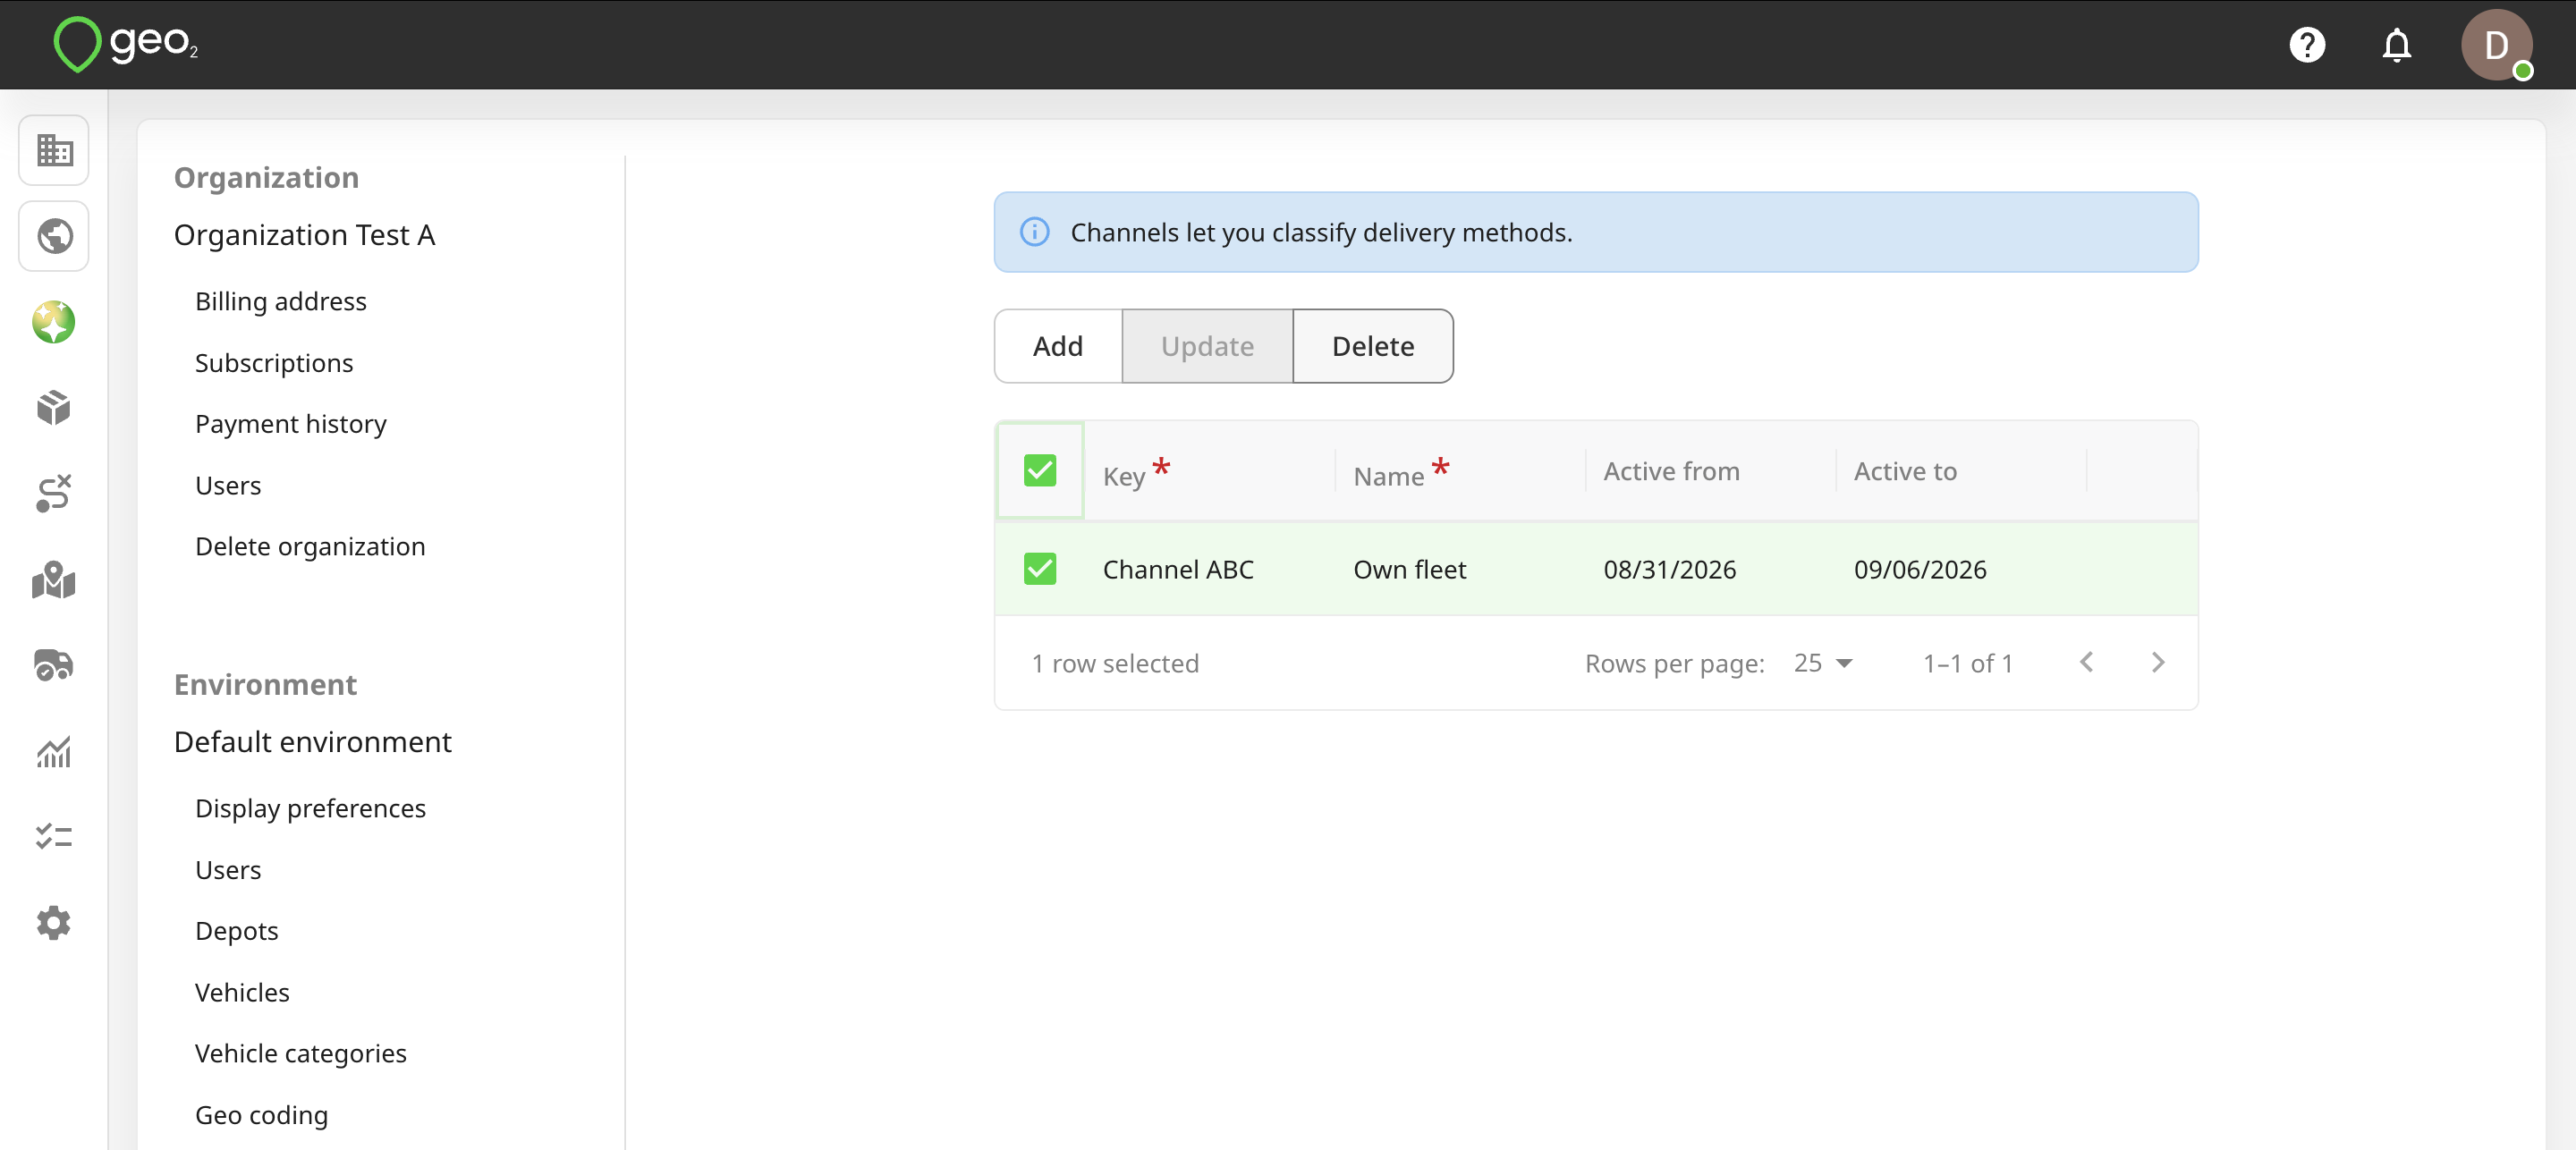Click the green sparkle globe sidebar icon

pyautogui.click(x=54, y=322)
